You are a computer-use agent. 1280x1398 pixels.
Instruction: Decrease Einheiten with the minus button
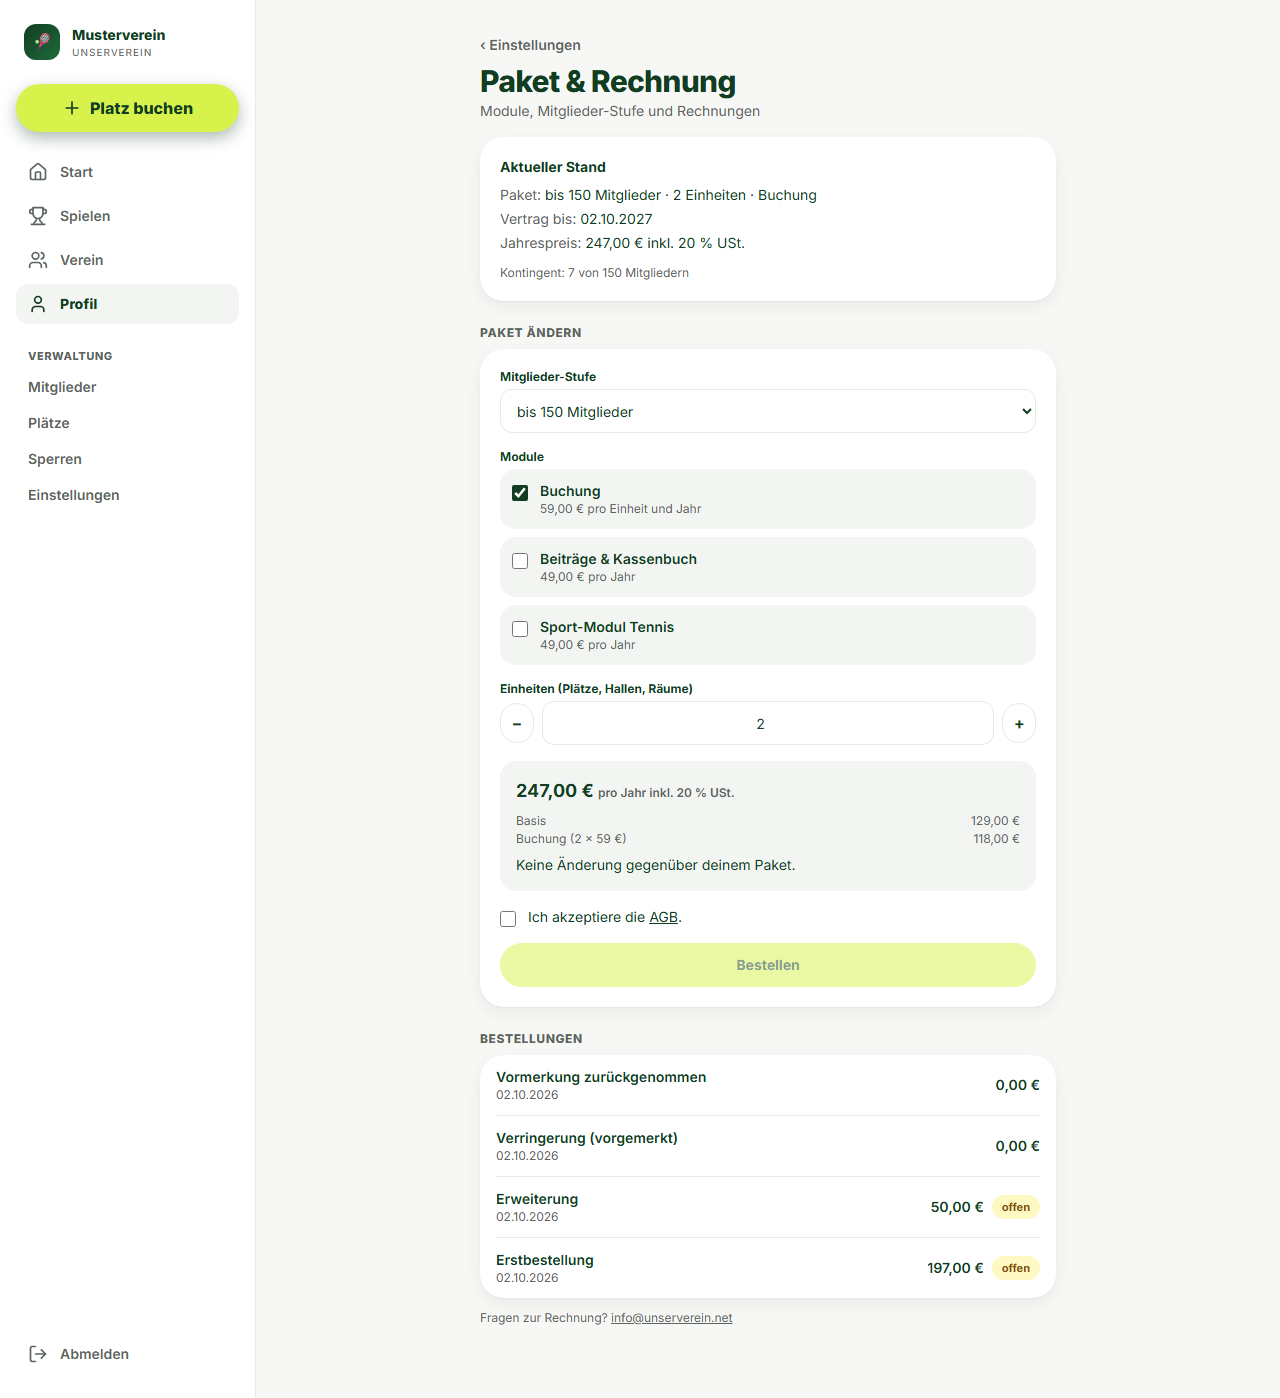[x=517, y=723]
